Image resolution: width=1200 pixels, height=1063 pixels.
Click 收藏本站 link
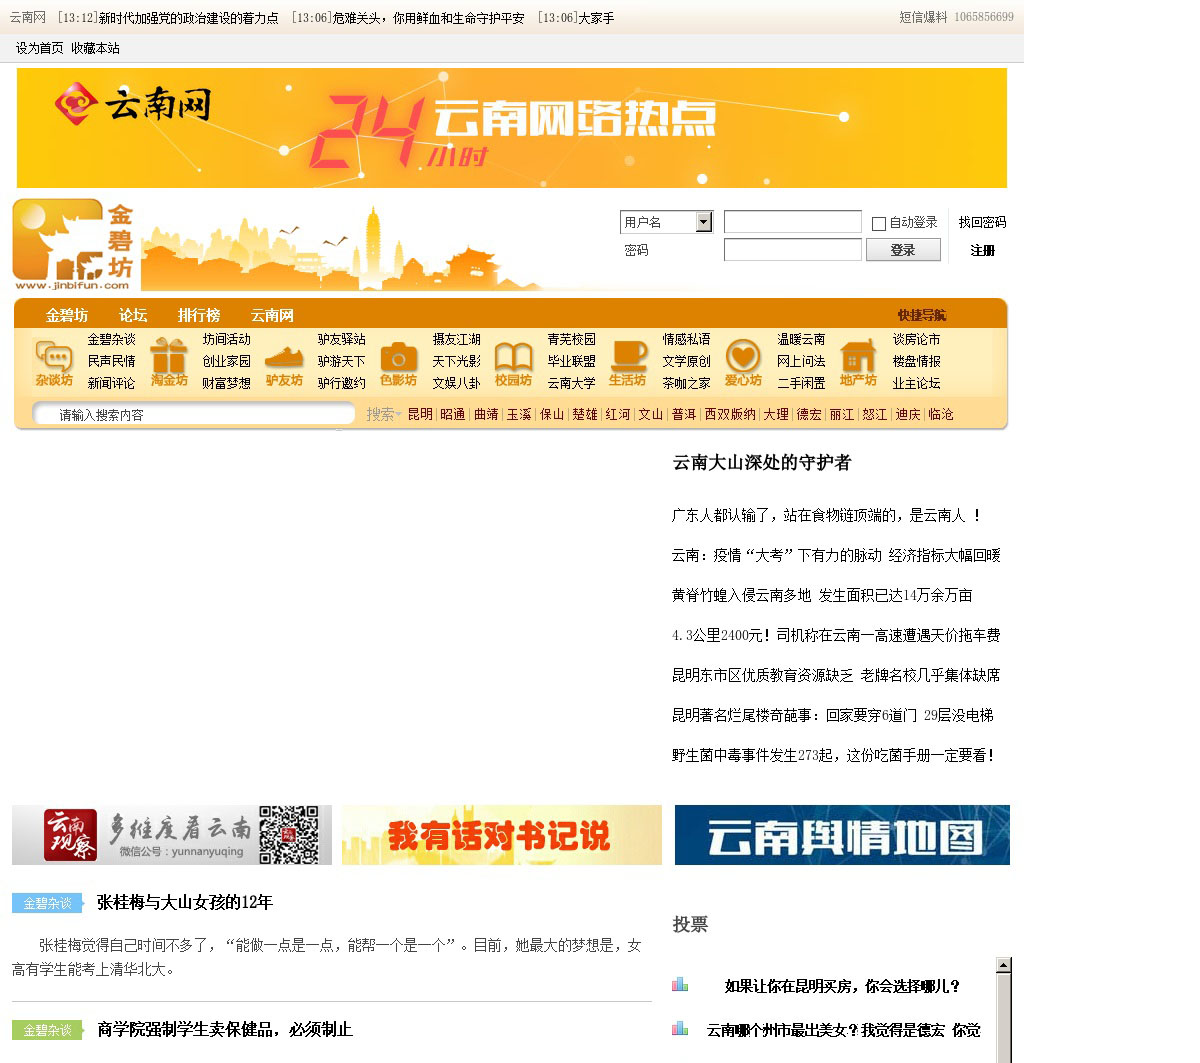tap(95, 48)
